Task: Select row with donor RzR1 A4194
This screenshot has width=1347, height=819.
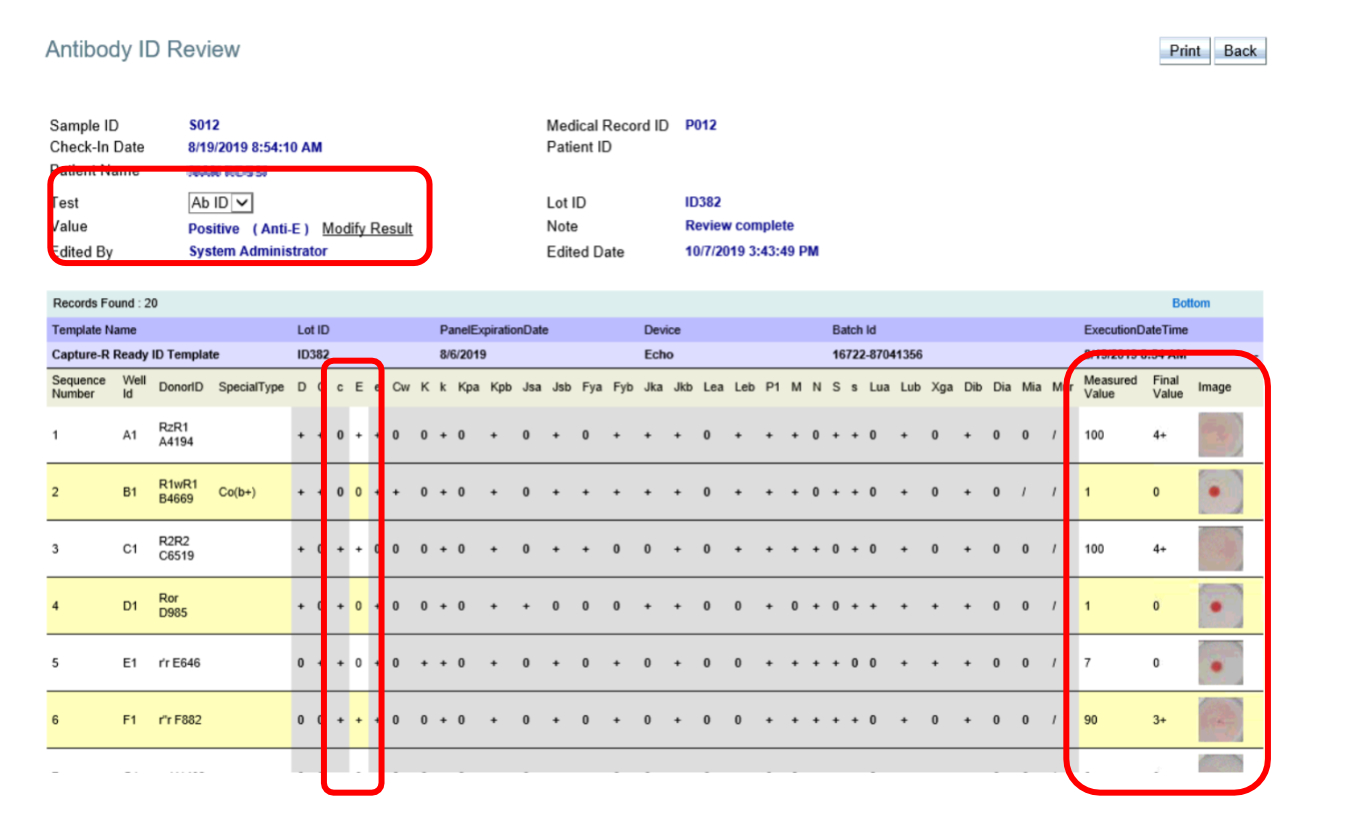Action: [x=176, y=435]
